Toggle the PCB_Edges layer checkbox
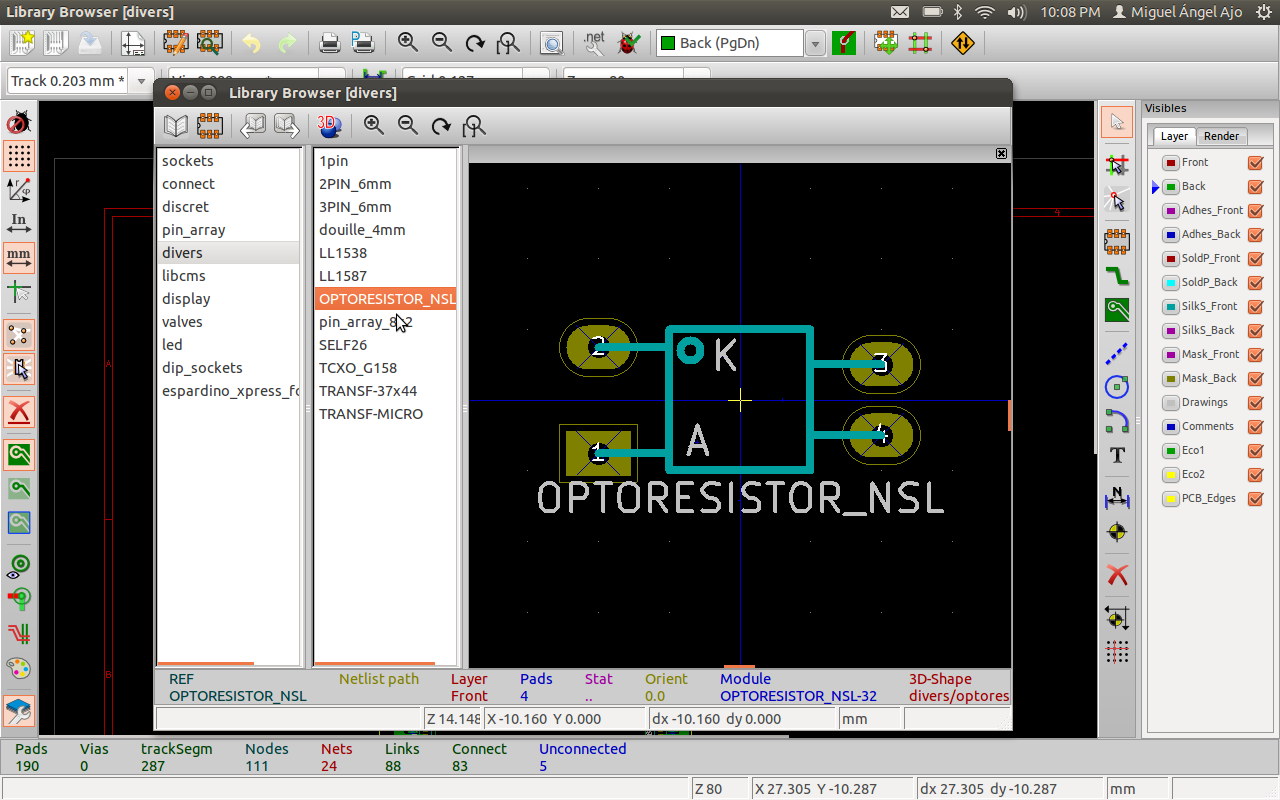 (1255, 499)
